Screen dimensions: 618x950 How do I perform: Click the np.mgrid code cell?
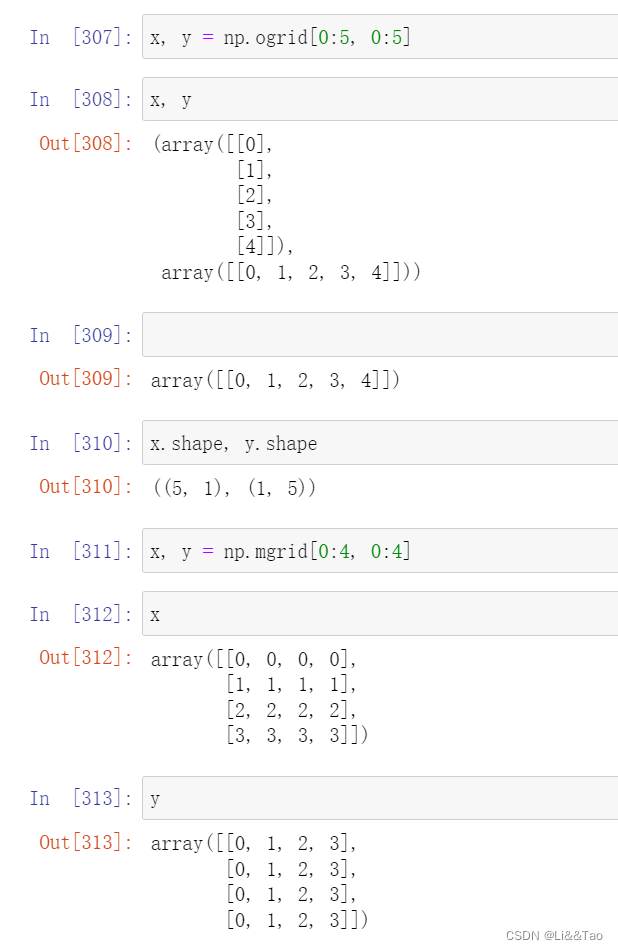pos(380,550)
